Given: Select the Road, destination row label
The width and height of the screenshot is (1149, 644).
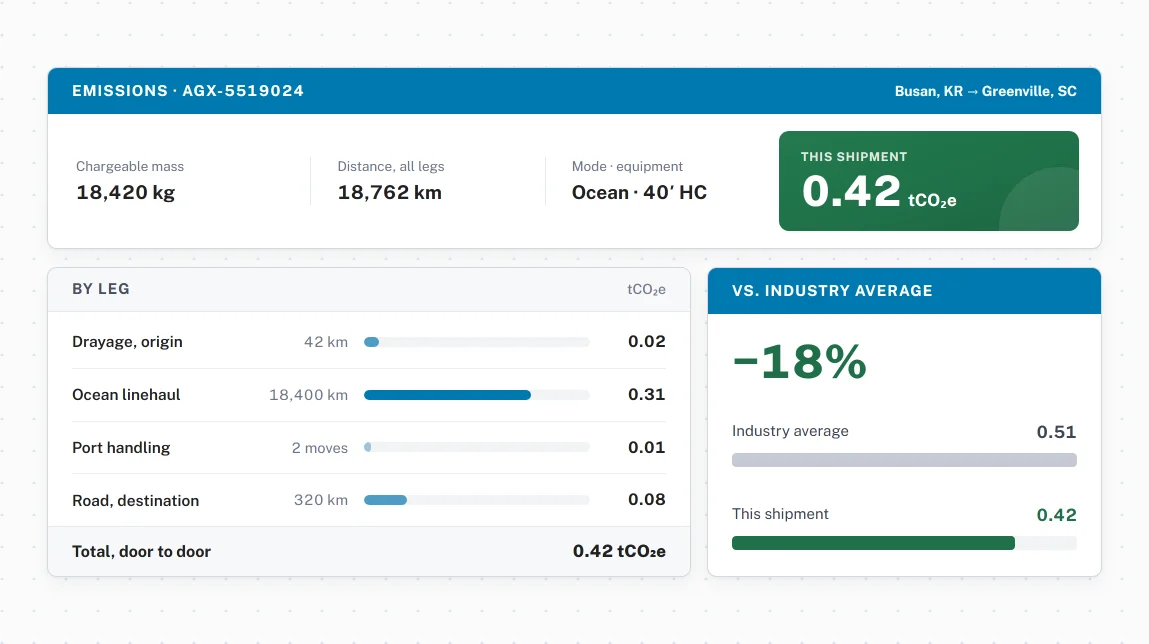Looking at the screenshot, I should click(x=136, y=500).
